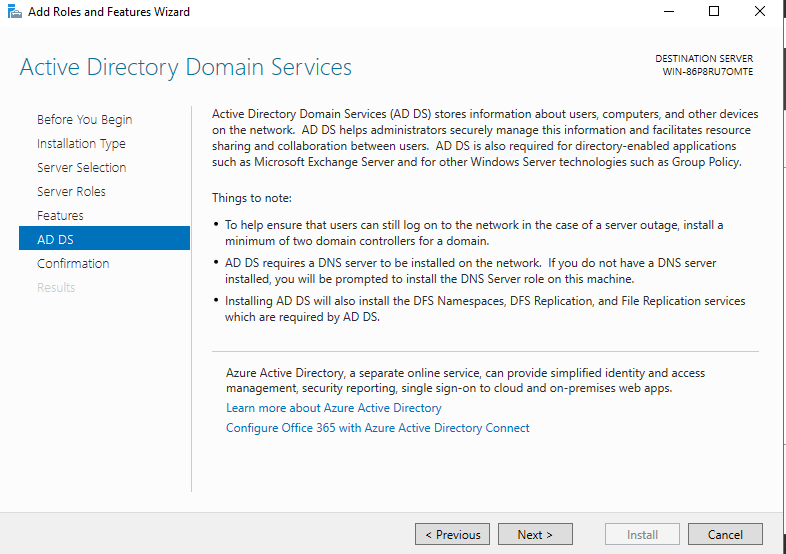Cancel the wizard

725,535
